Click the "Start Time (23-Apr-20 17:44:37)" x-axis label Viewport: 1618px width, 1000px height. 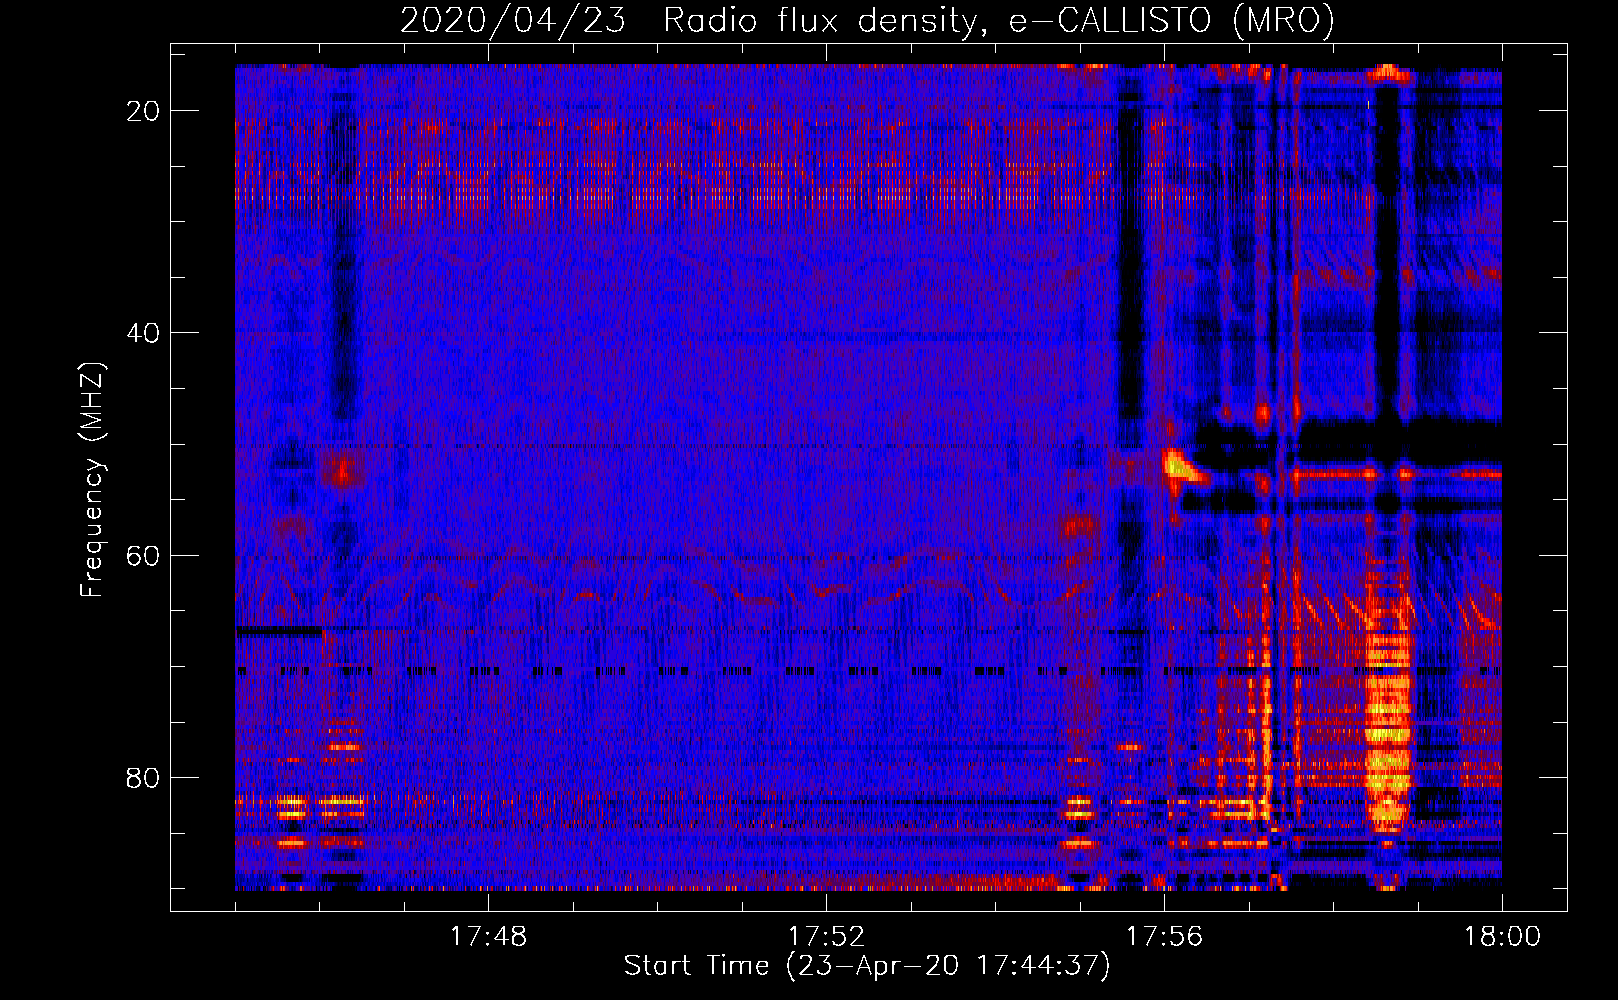tap(867, 966)
